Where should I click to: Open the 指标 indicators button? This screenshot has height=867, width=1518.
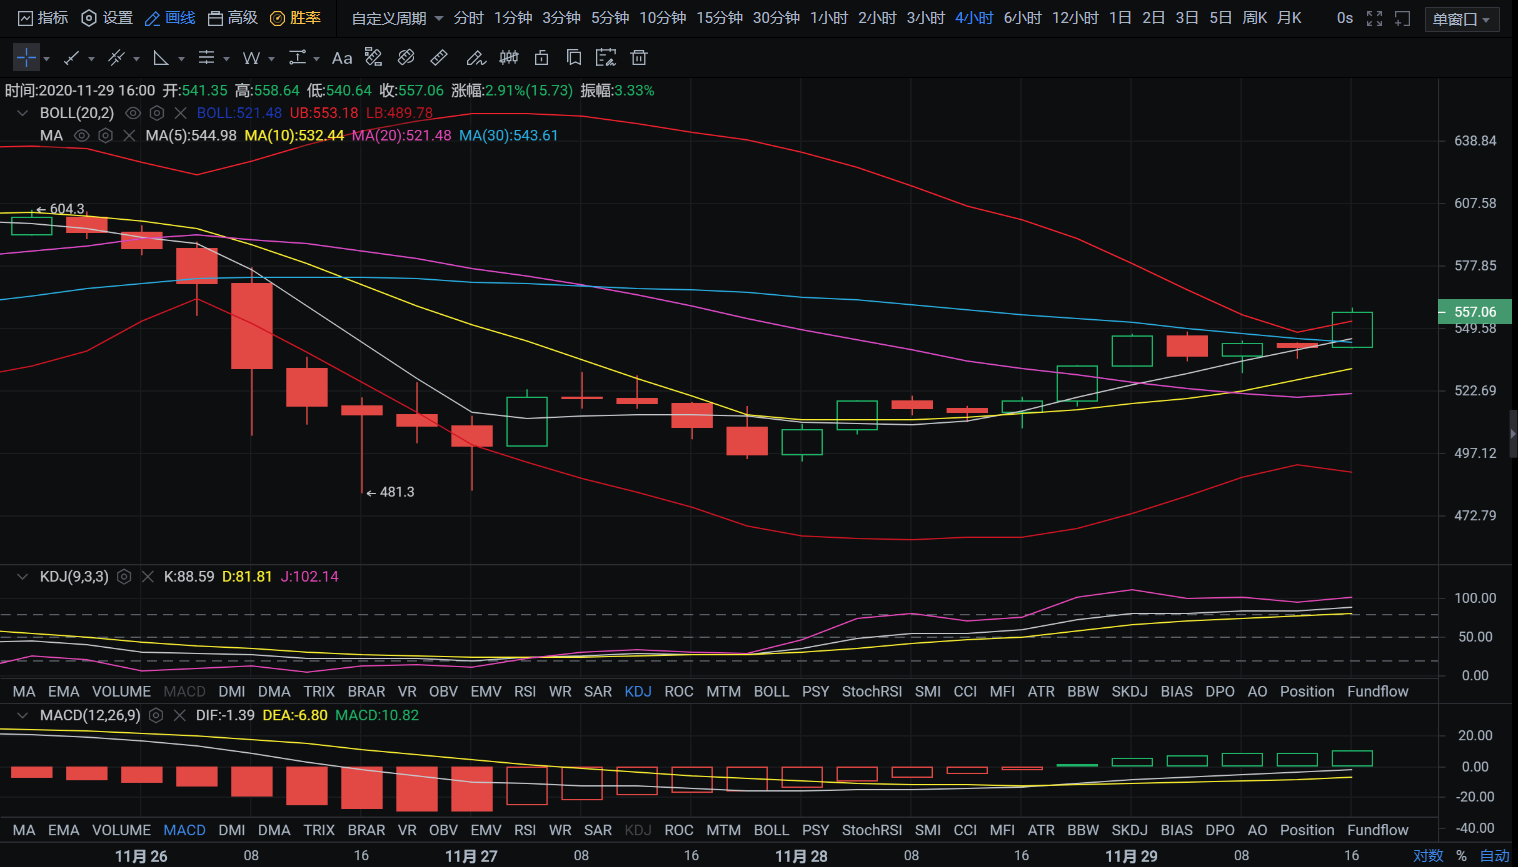pyautogui.click(x=43, y=18)
